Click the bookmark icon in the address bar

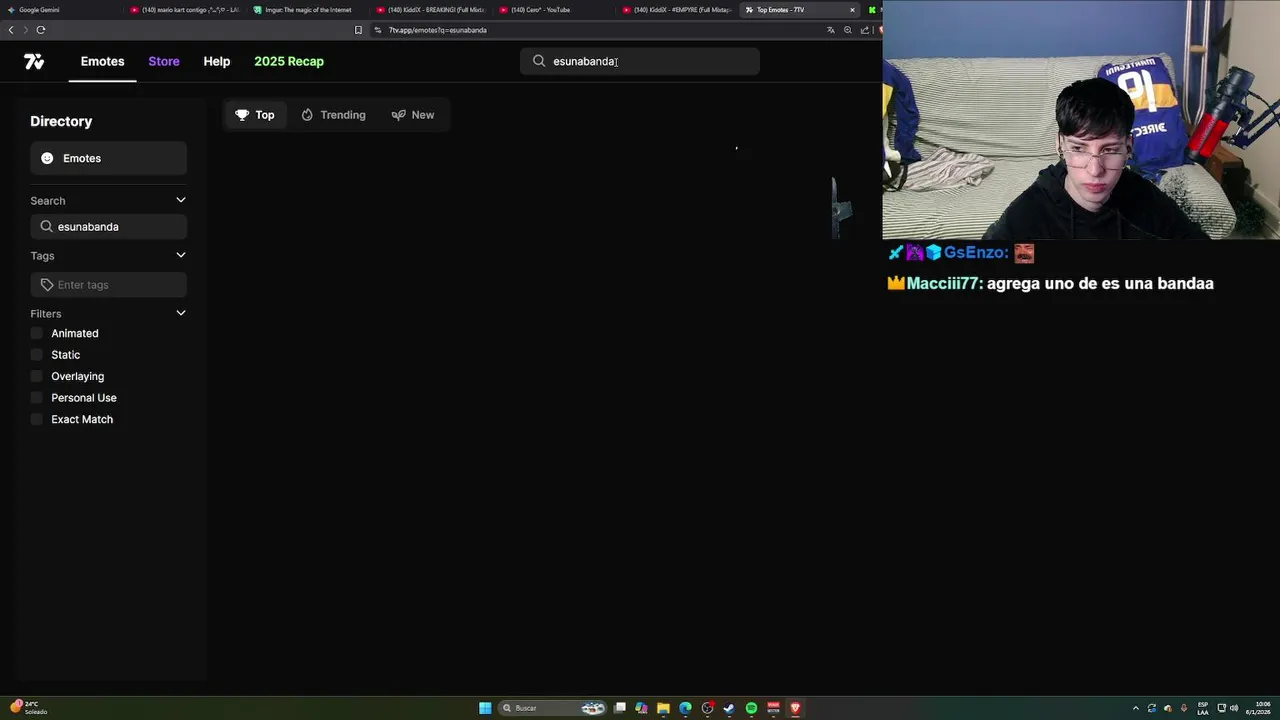tap(358, 30)
